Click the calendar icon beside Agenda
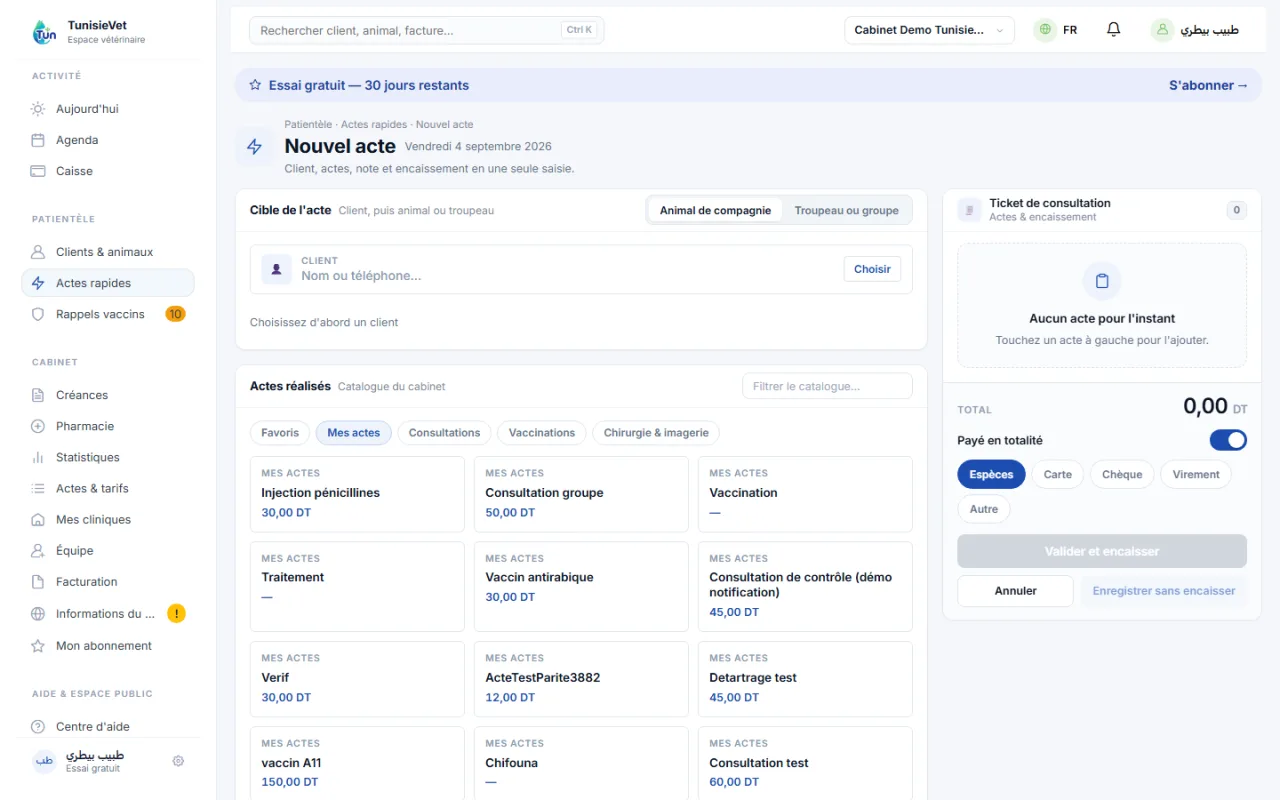The width and height of the screenshot is (1280, 800). pyautogui.click(x=38, y=140)
